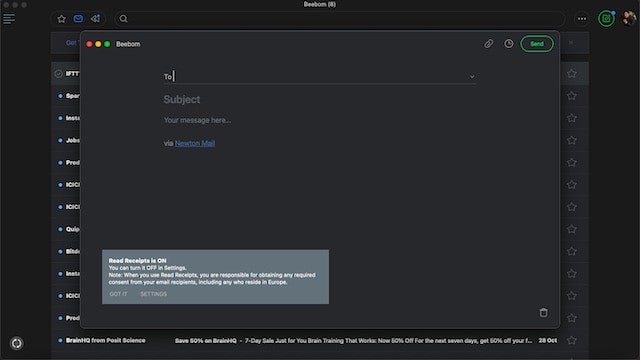Star the BrainHQ from Posit Science email
640x360 pixels.
[571, 340]
